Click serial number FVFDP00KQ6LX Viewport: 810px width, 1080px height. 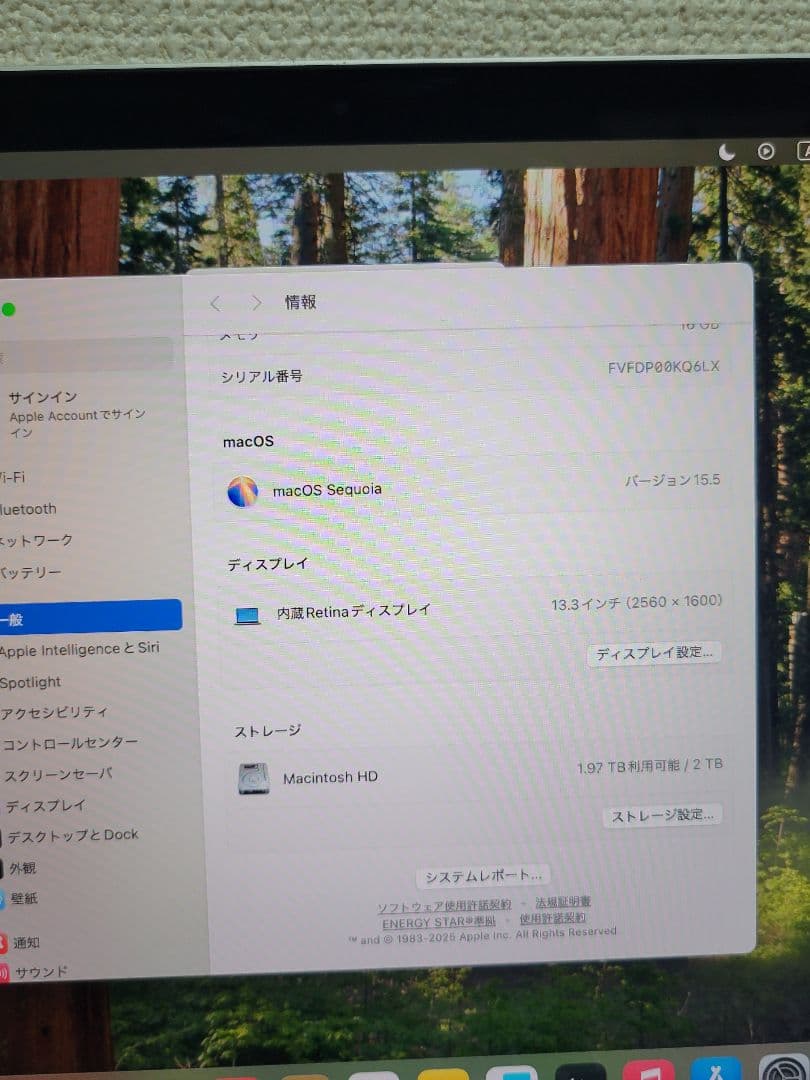[x=663, y=367]
